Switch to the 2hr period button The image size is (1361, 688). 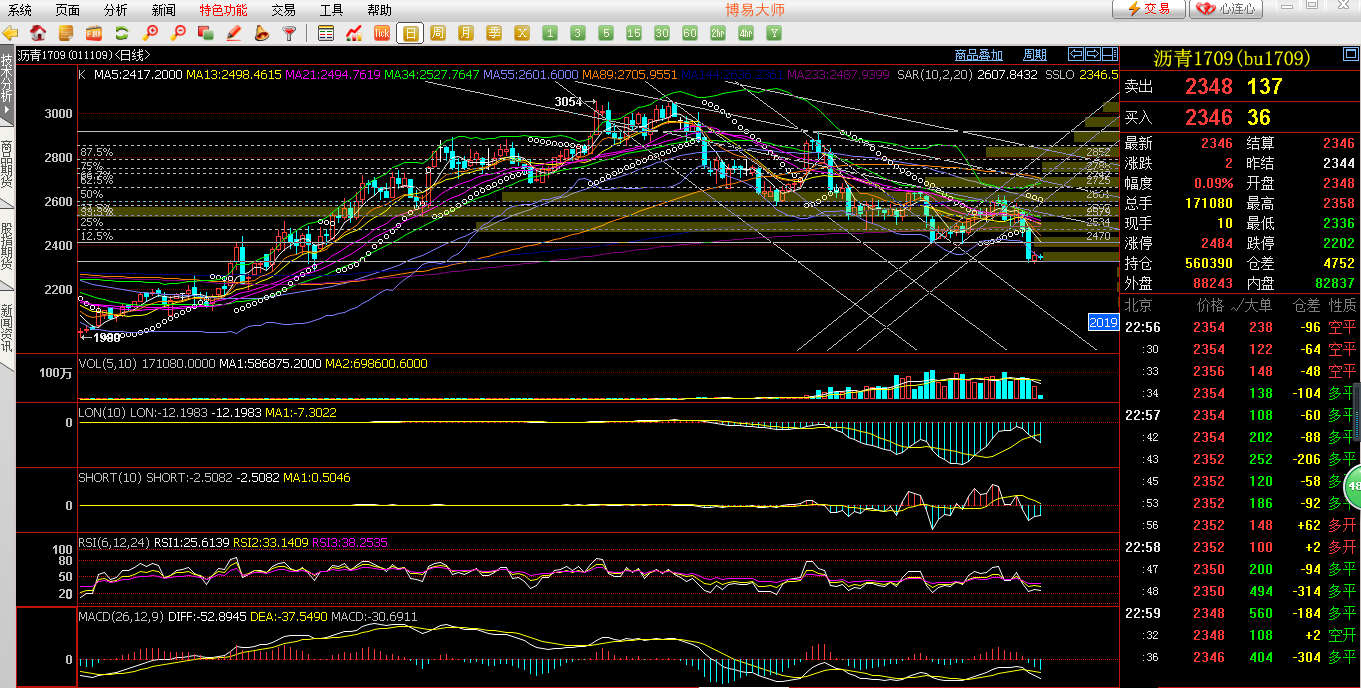[x=718, y=33]
